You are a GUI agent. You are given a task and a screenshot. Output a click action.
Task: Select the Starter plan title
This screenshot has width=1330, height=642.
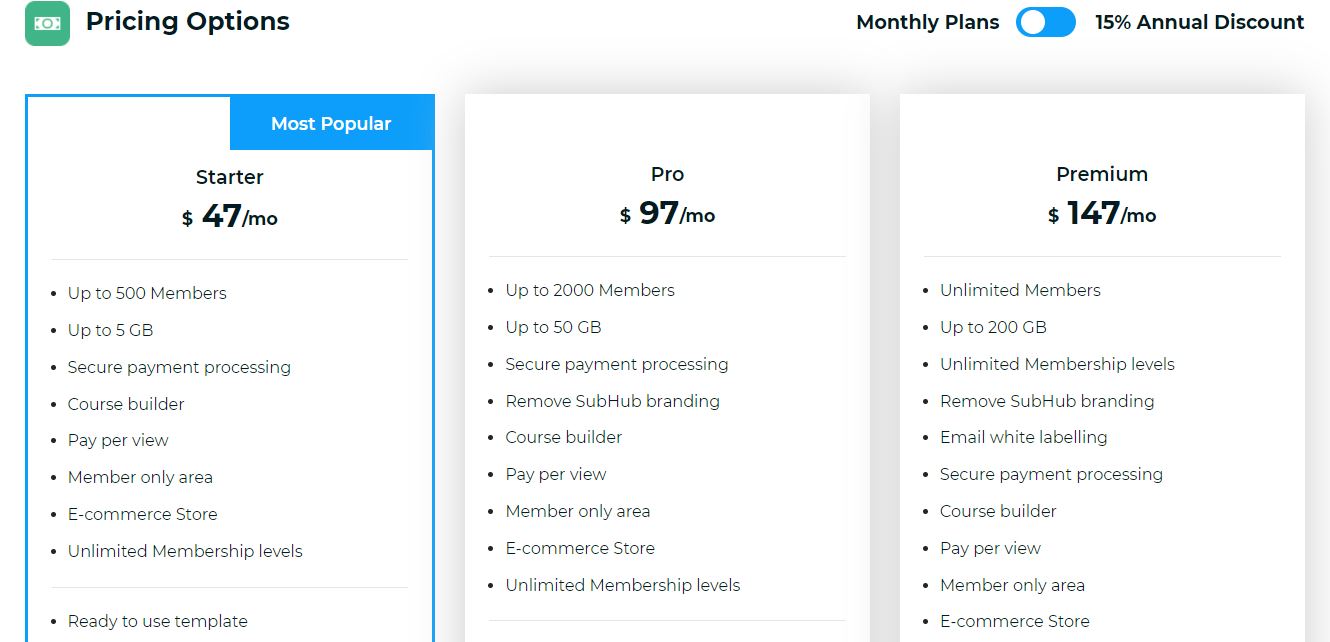(x=230, y=177)
